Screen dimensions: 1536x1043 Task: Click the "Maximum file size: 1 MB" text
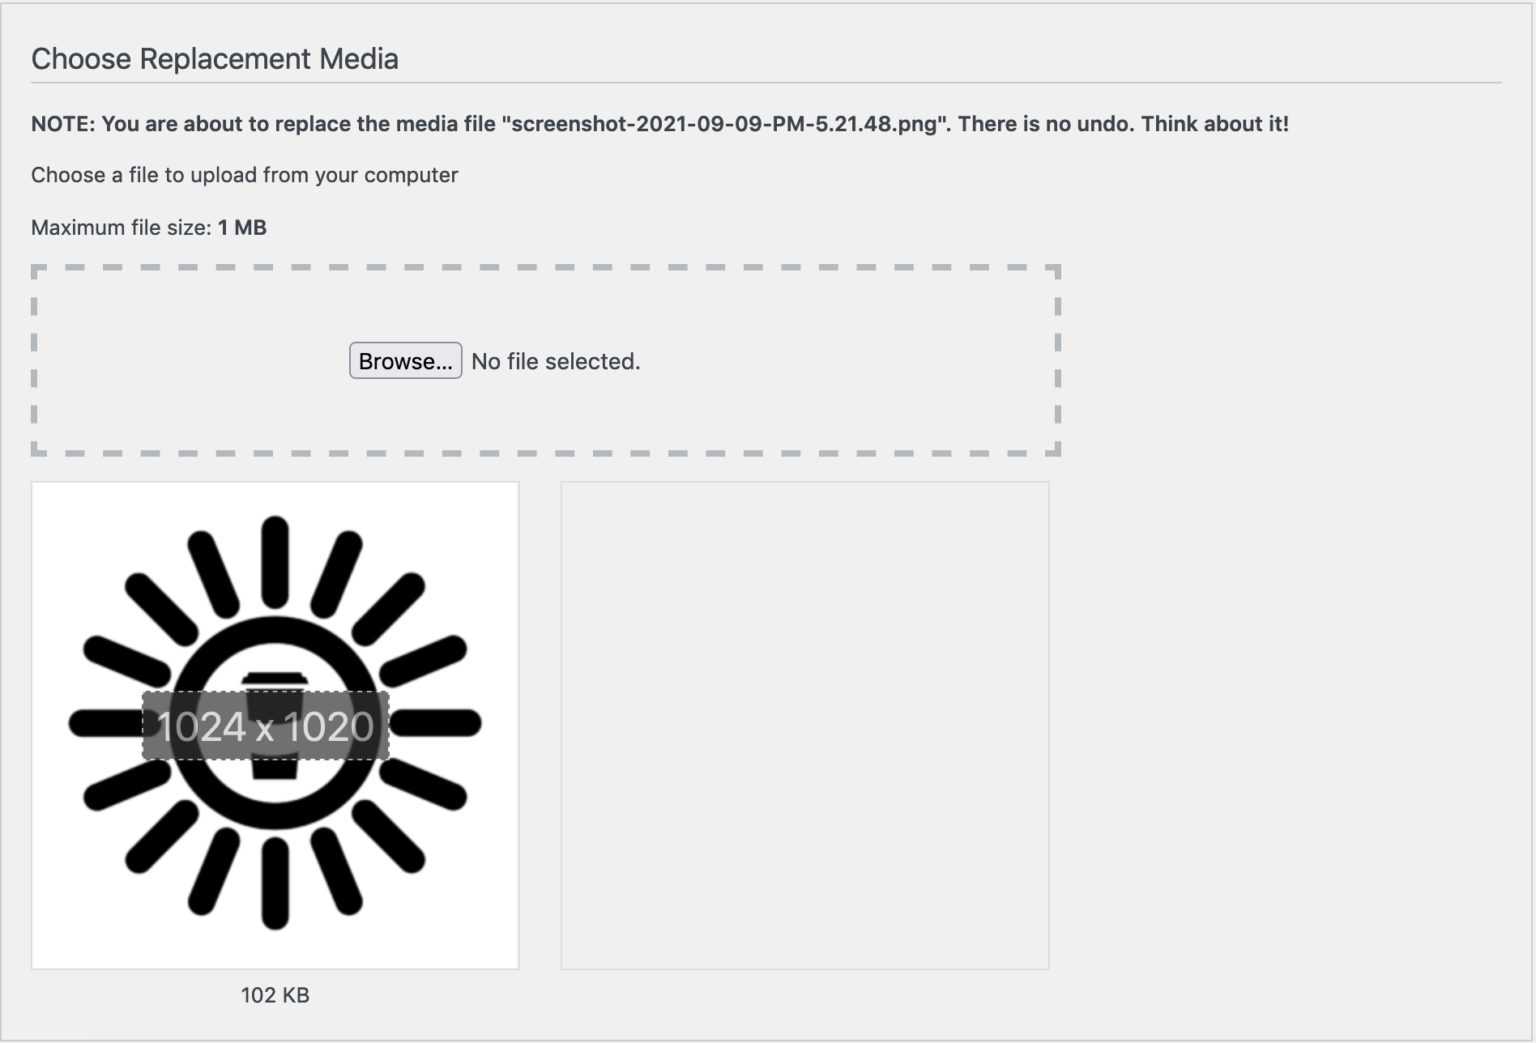coord(149,227)
